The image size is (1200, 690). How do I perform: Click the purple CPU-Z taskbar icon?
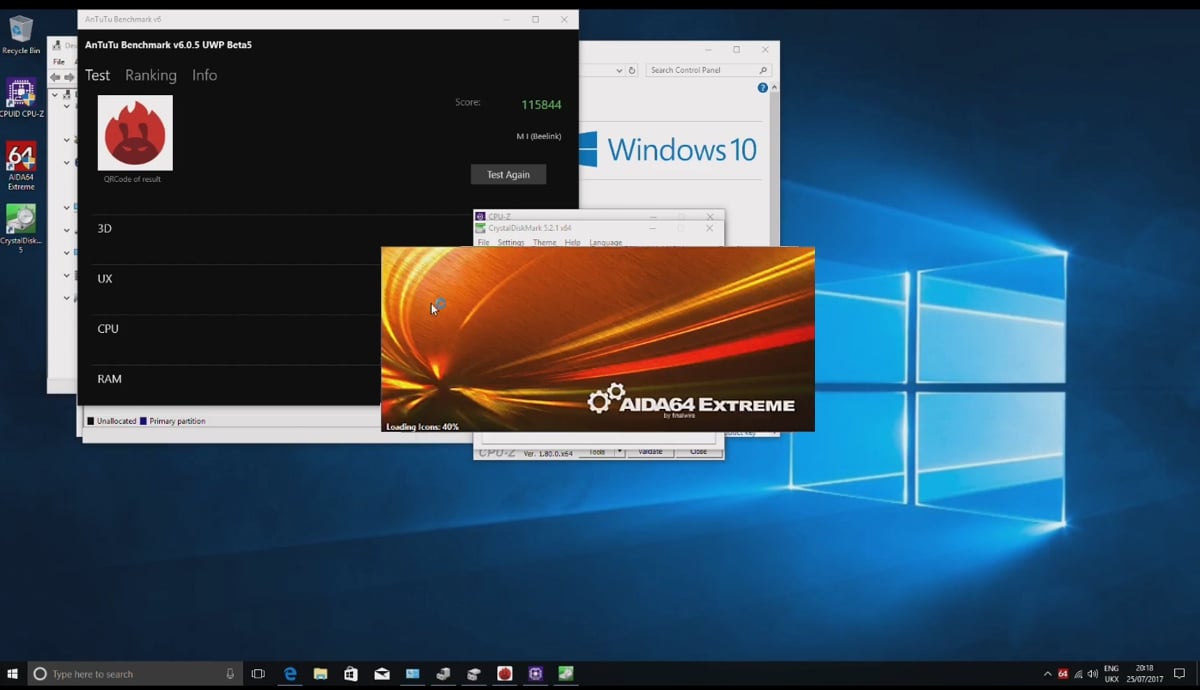[x=535, y=673]
